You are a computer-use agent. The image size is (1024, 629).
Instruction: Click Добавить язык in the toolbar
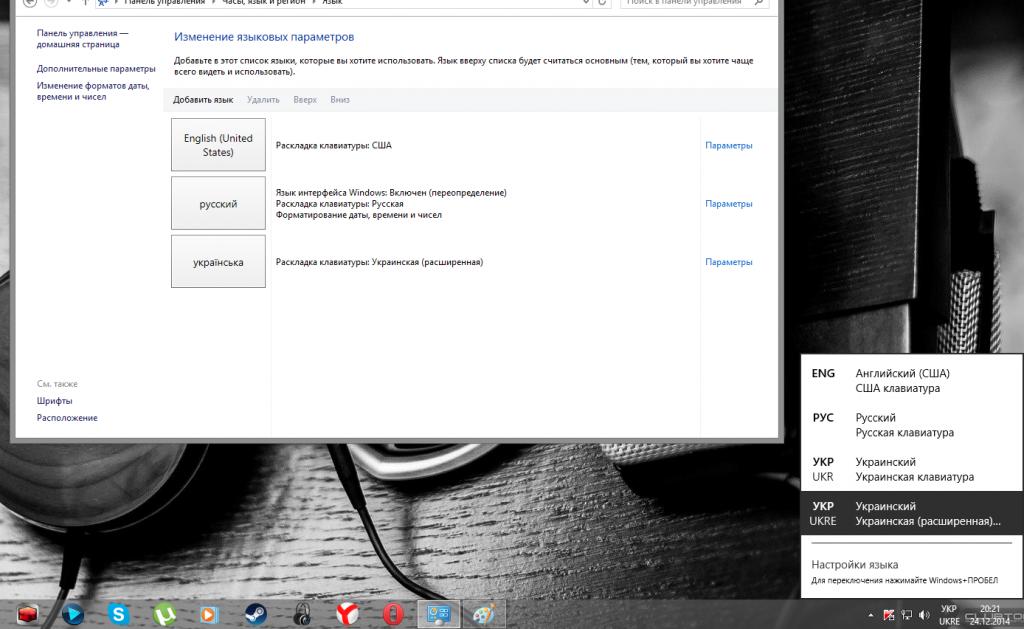pyautogui.click(x=203, y=100)
